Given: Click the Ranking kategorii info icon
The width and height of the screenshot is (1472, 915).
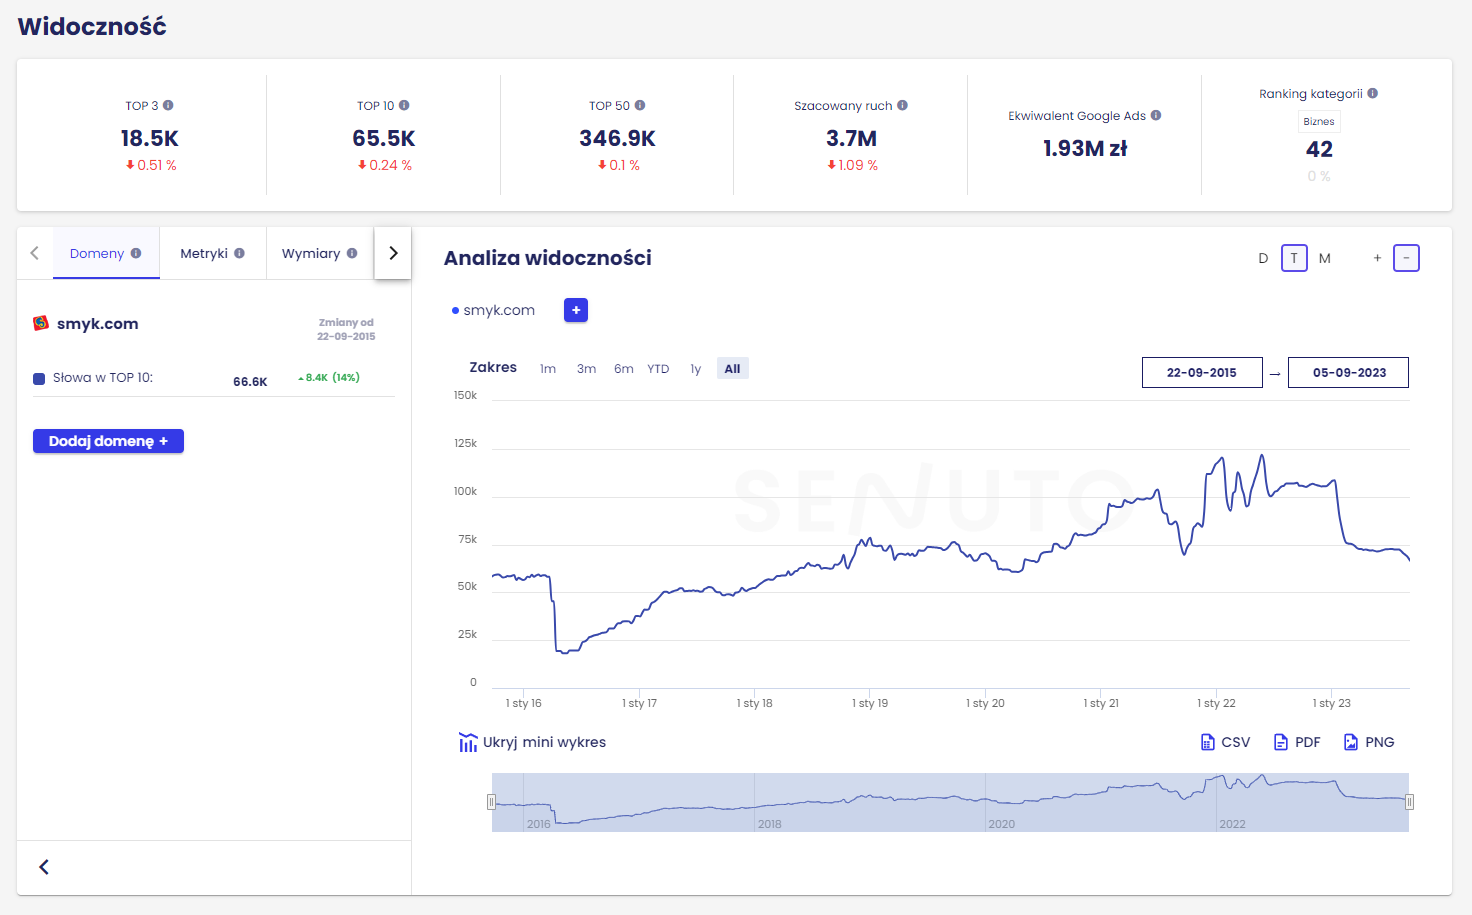Looking at the screenshot, I should coord(1373,93).
